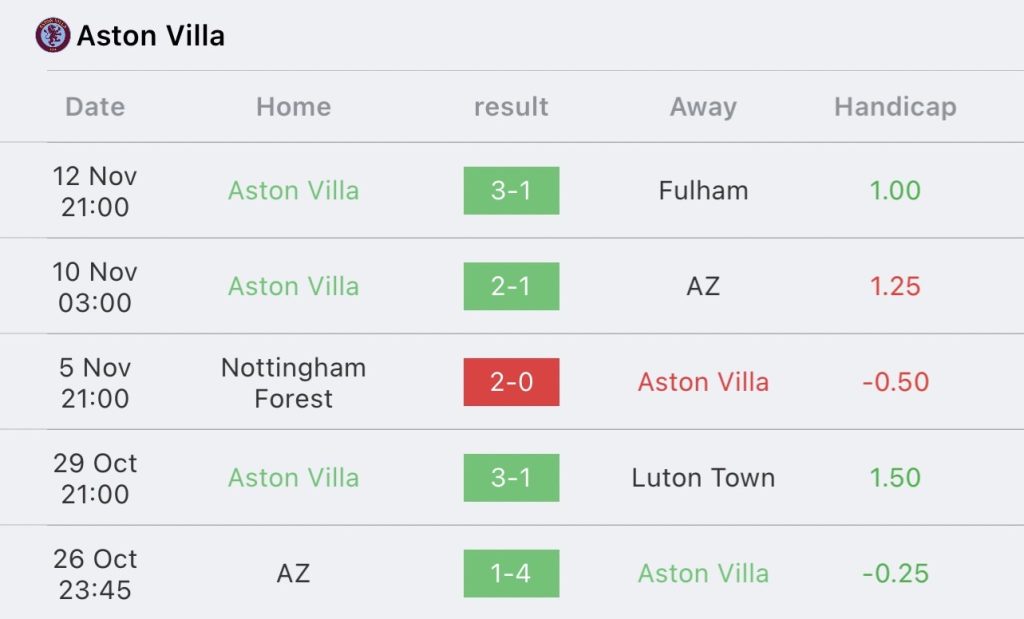
Task: Click the Luton Town away team name
Action: (703, 478)
